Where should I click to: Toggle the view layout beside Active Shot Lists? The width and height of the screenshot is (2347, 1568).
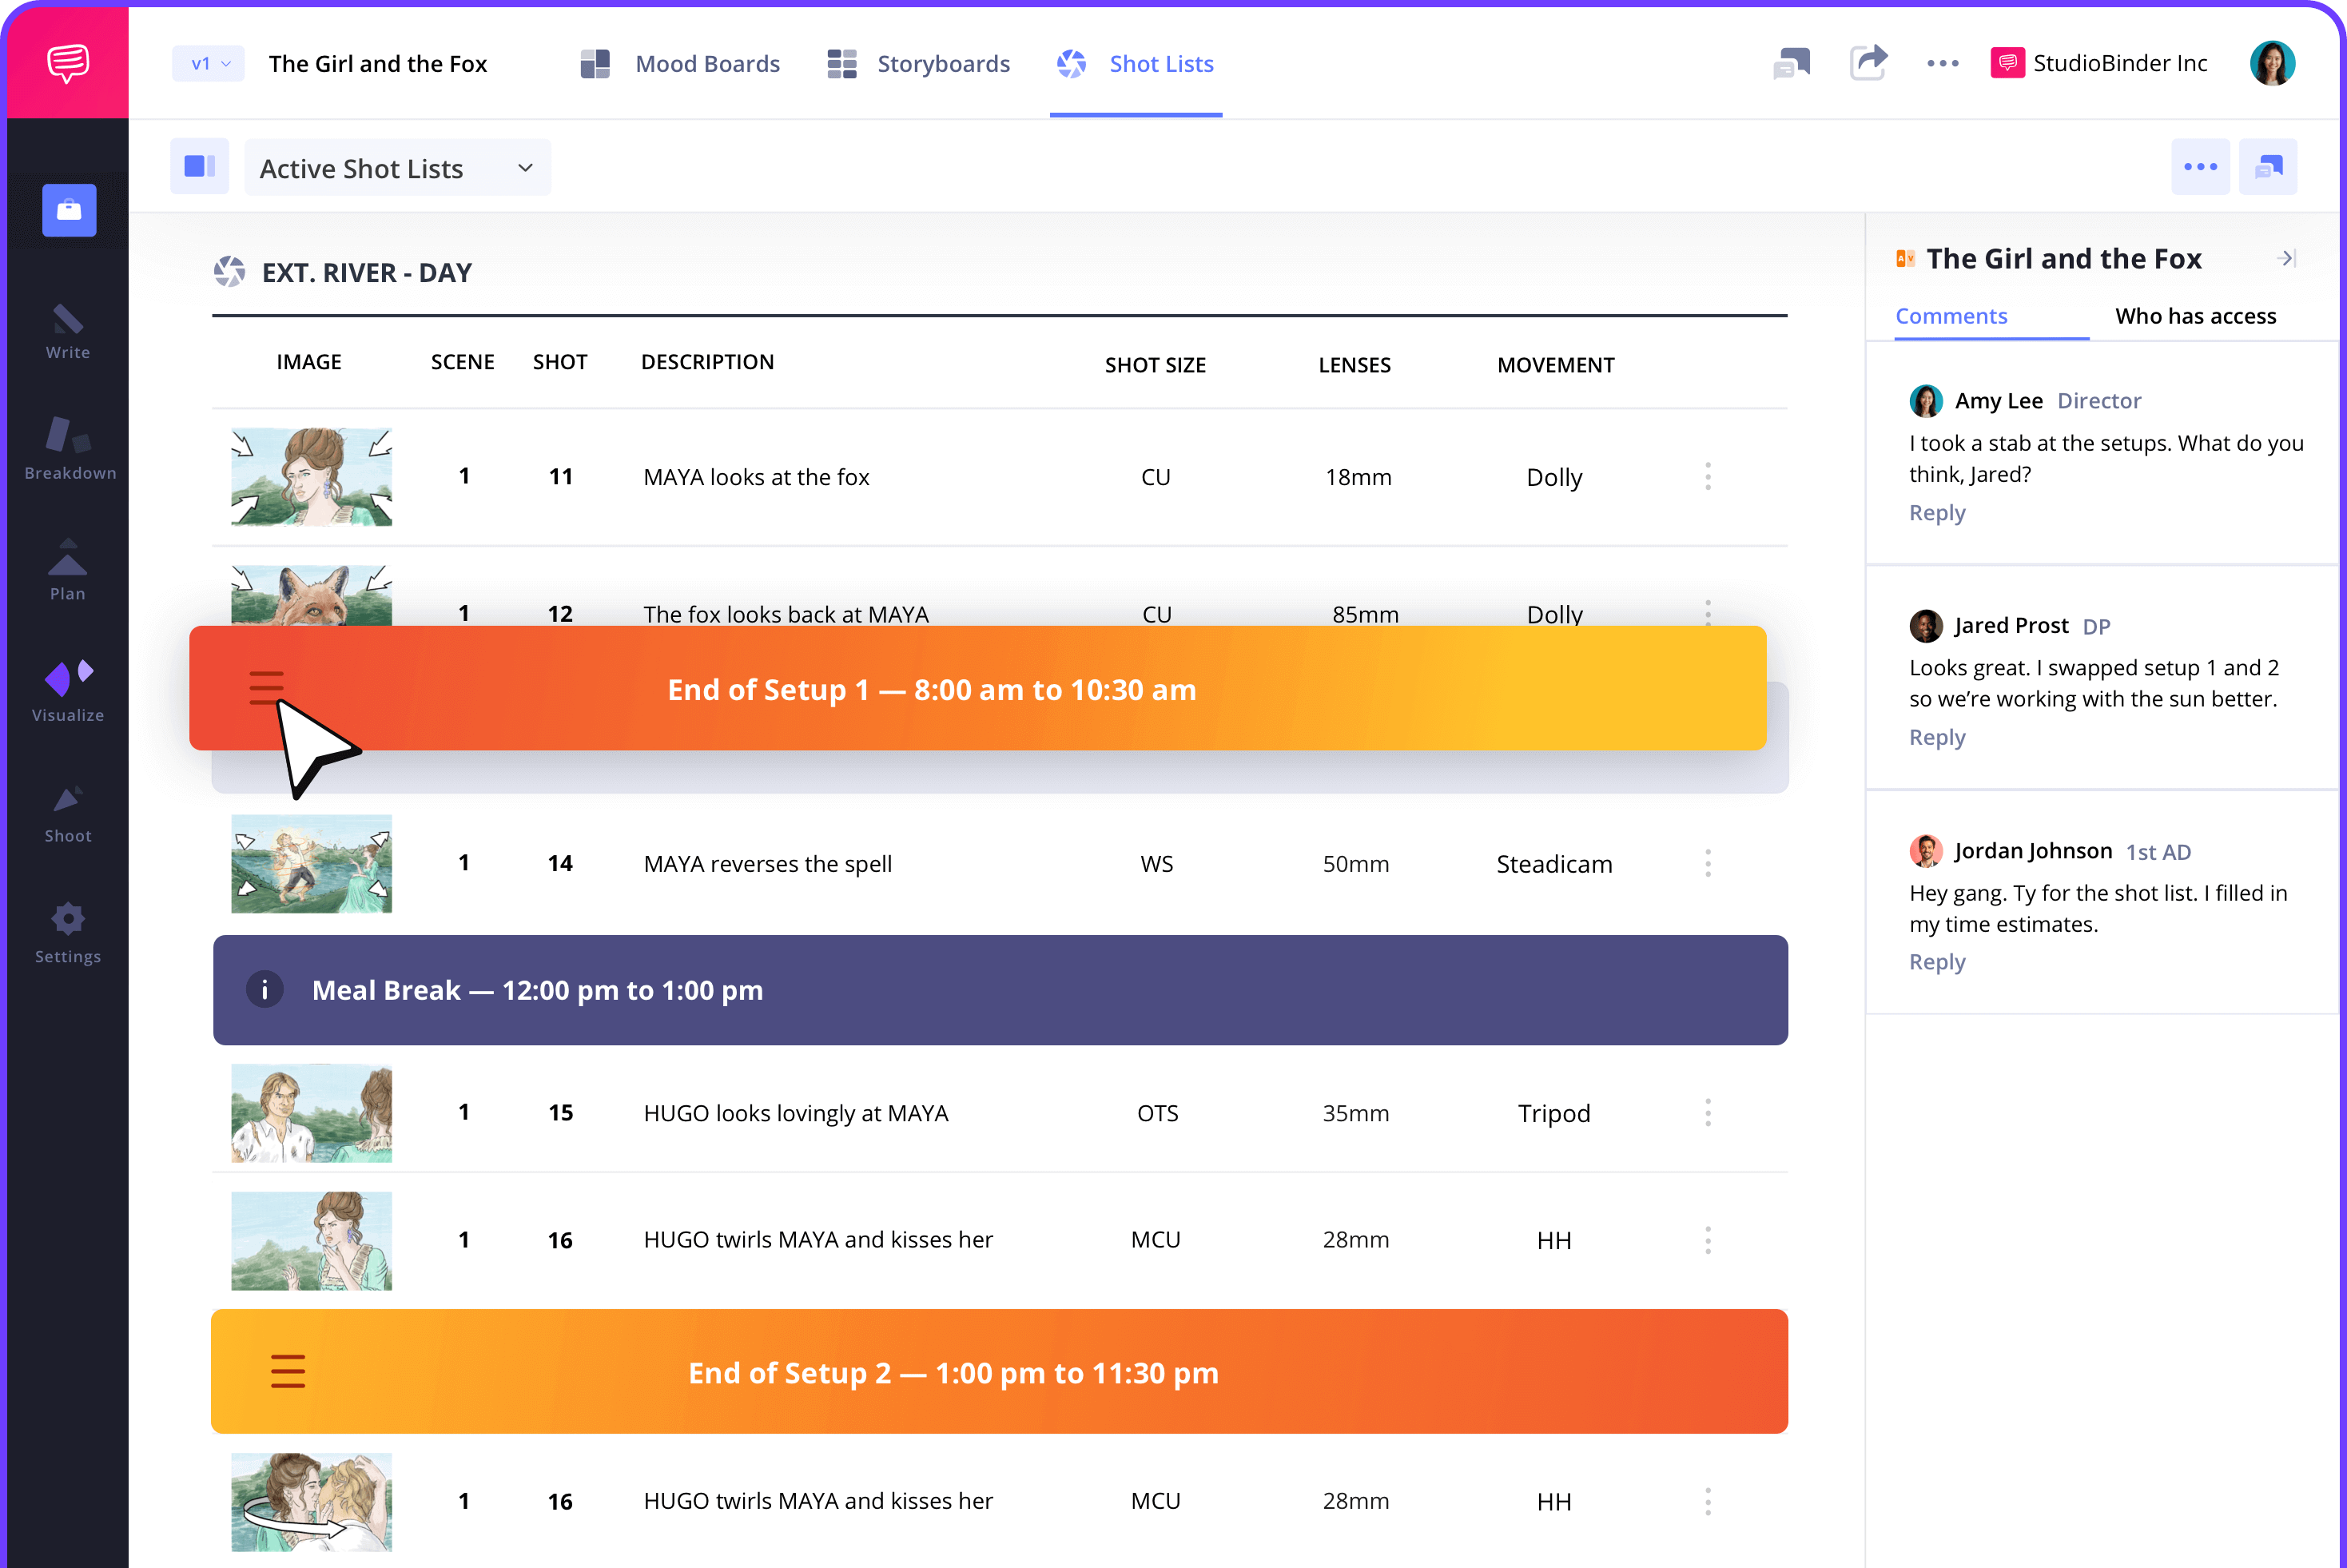(199, 166)
